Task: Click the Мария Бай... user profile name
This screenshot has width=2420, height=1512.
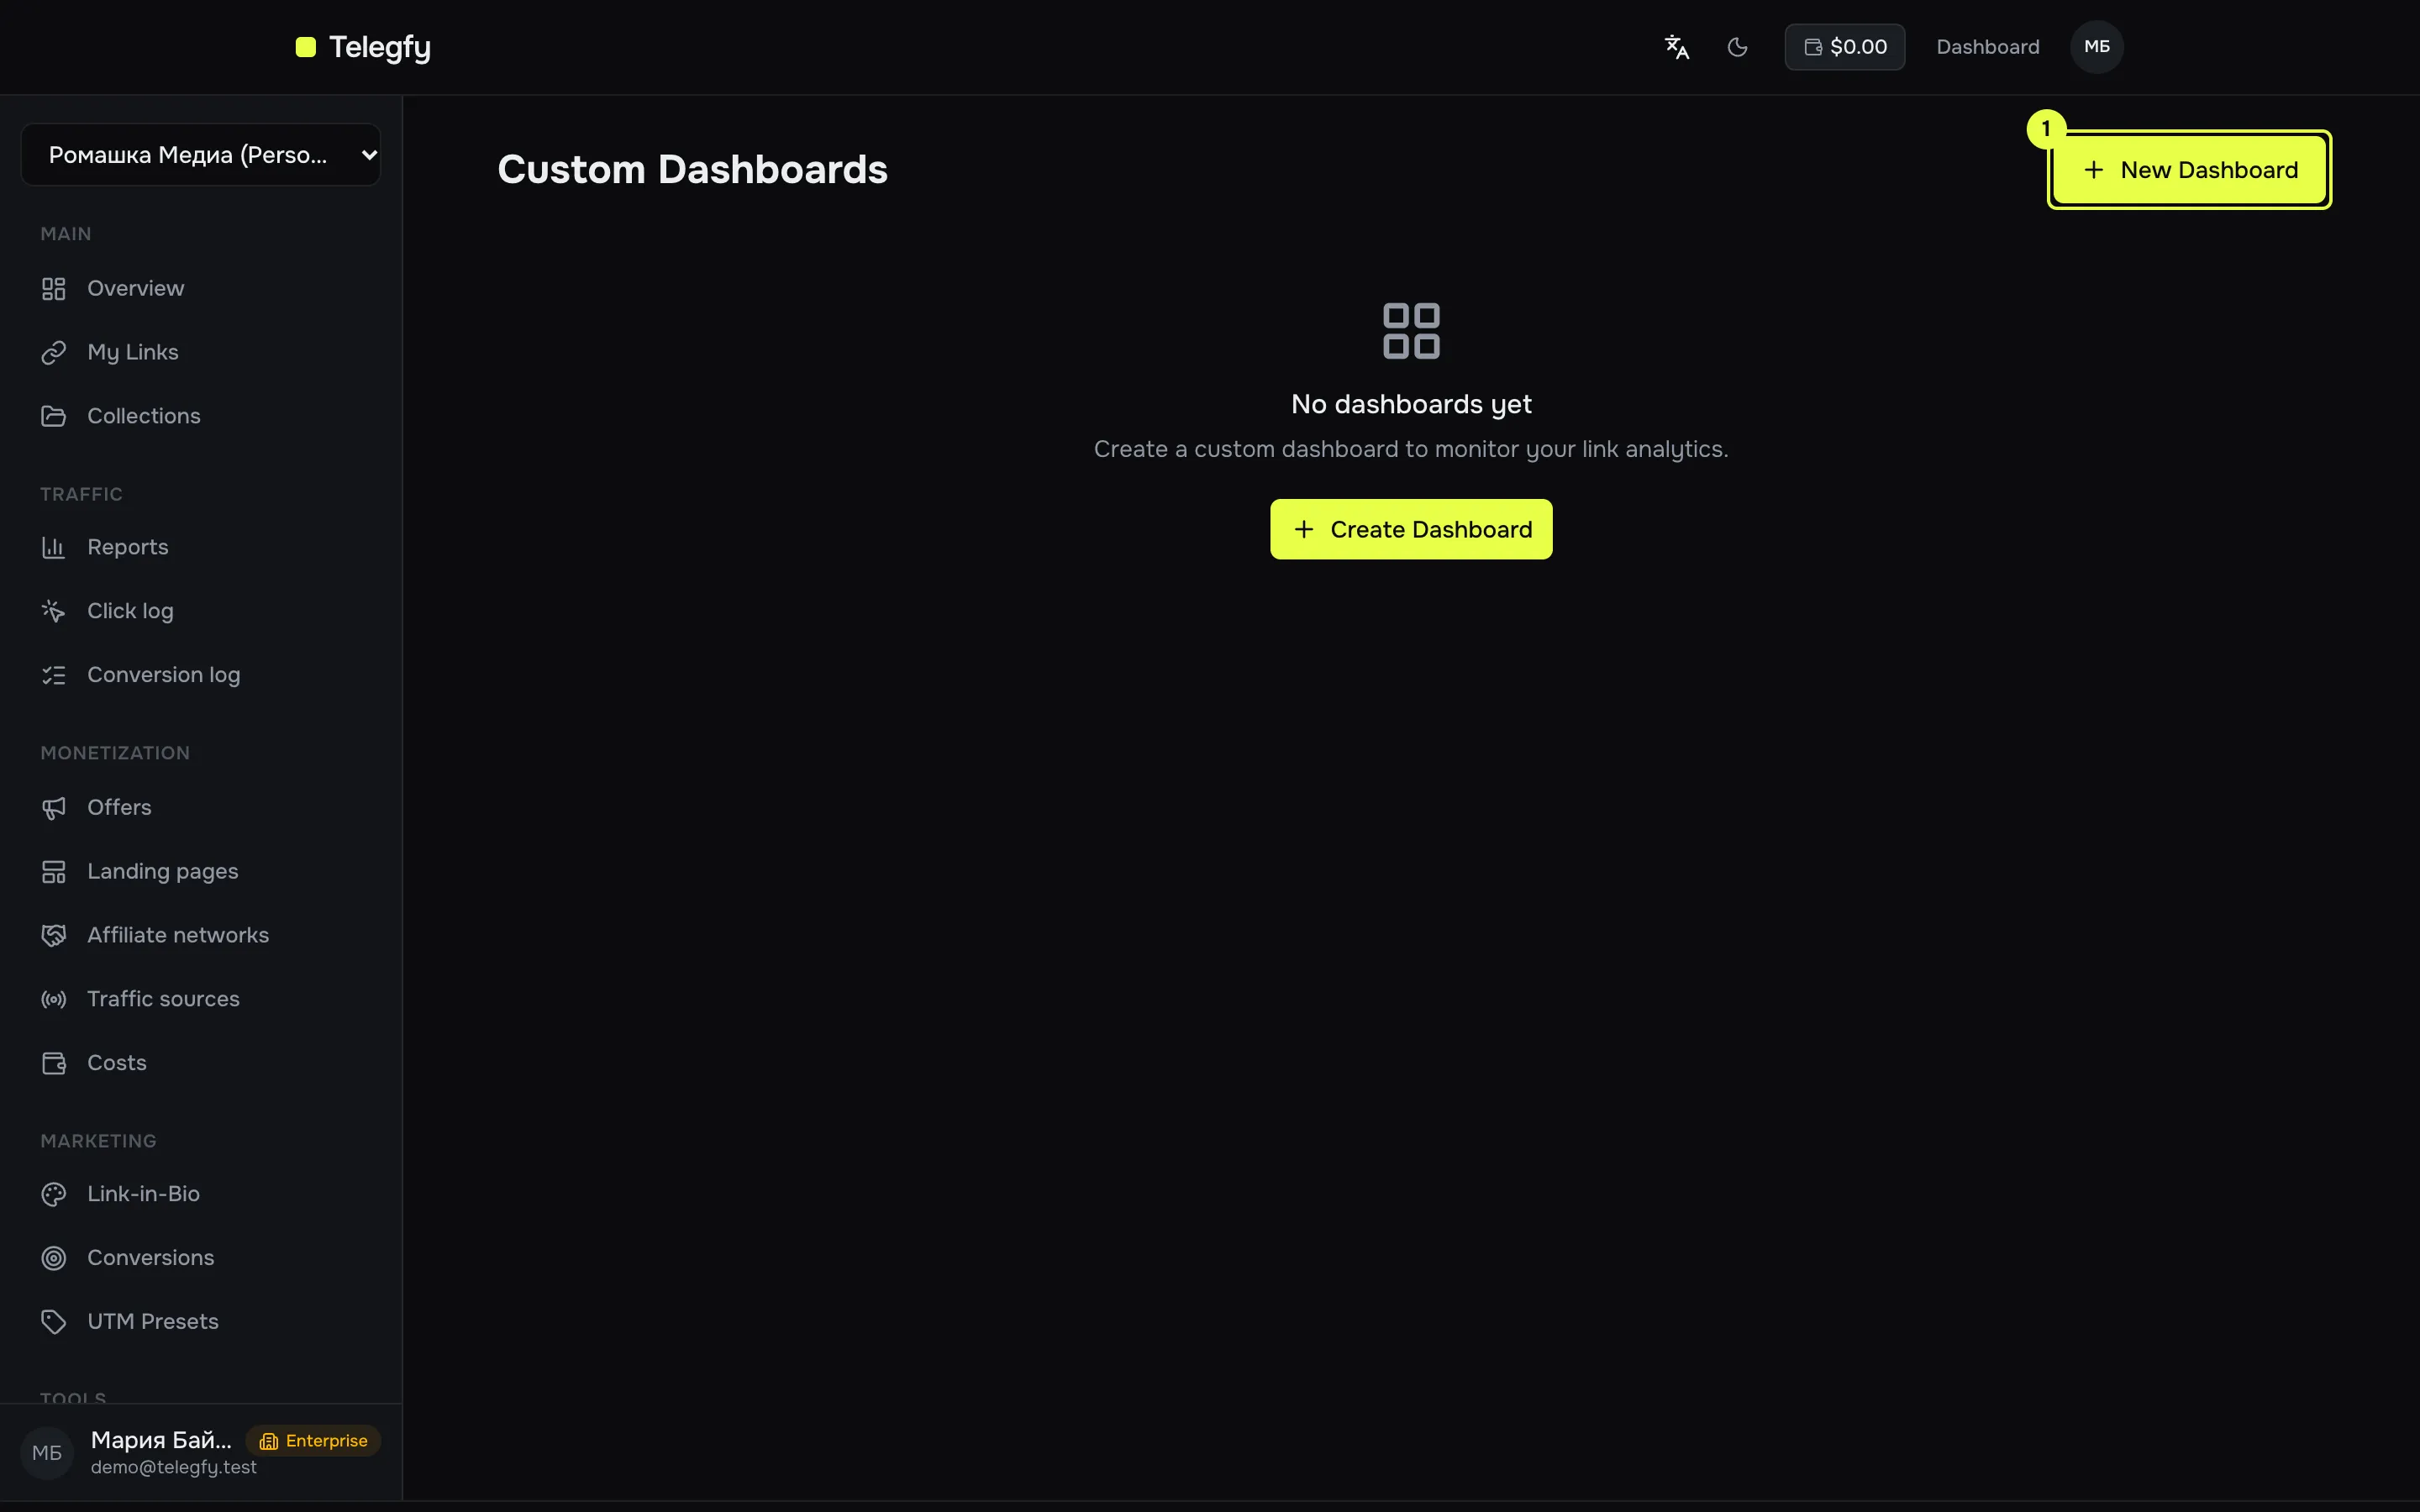Action: coord(161,1440)
